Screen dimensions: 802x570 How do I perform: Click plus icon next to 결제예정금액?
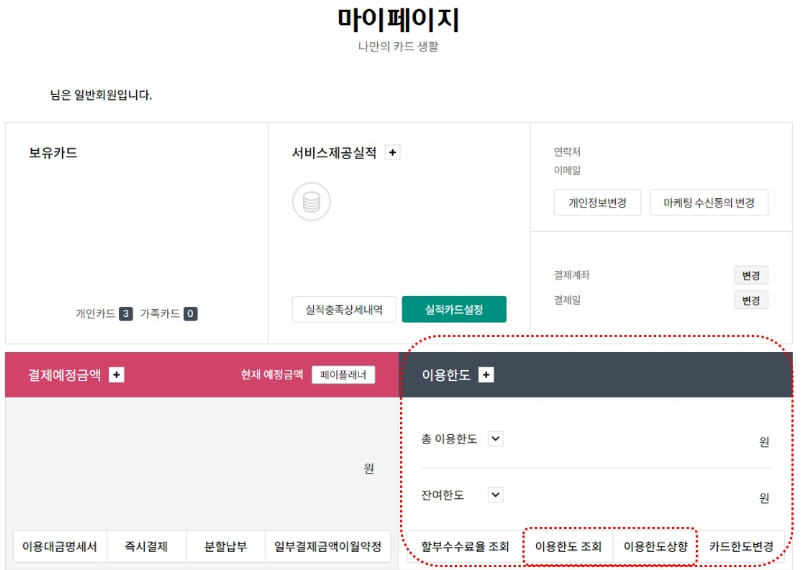tap(117, 375)
